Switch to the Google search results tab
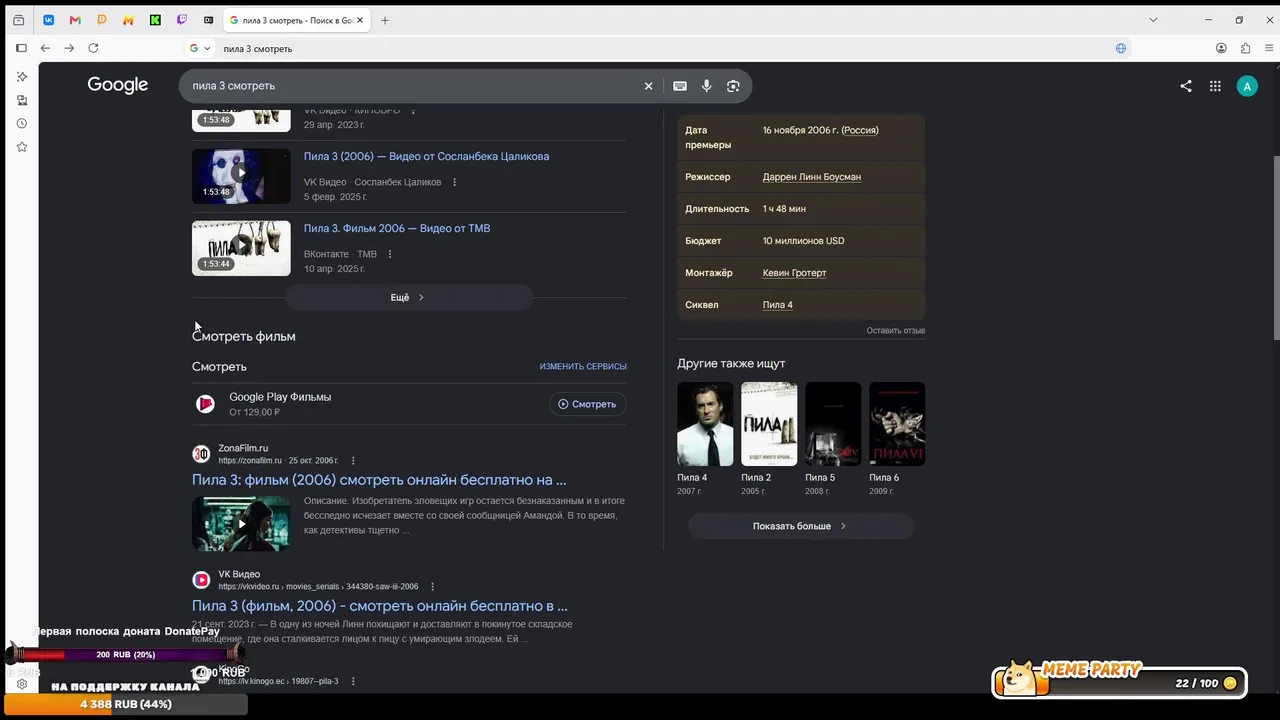Screen dimensions: 1280x720 (x=296, y=20)
